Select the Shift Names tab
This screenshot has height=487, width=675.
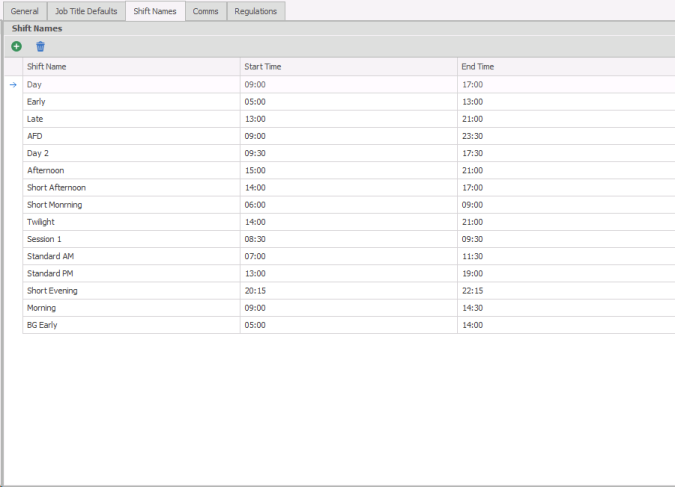155,11
